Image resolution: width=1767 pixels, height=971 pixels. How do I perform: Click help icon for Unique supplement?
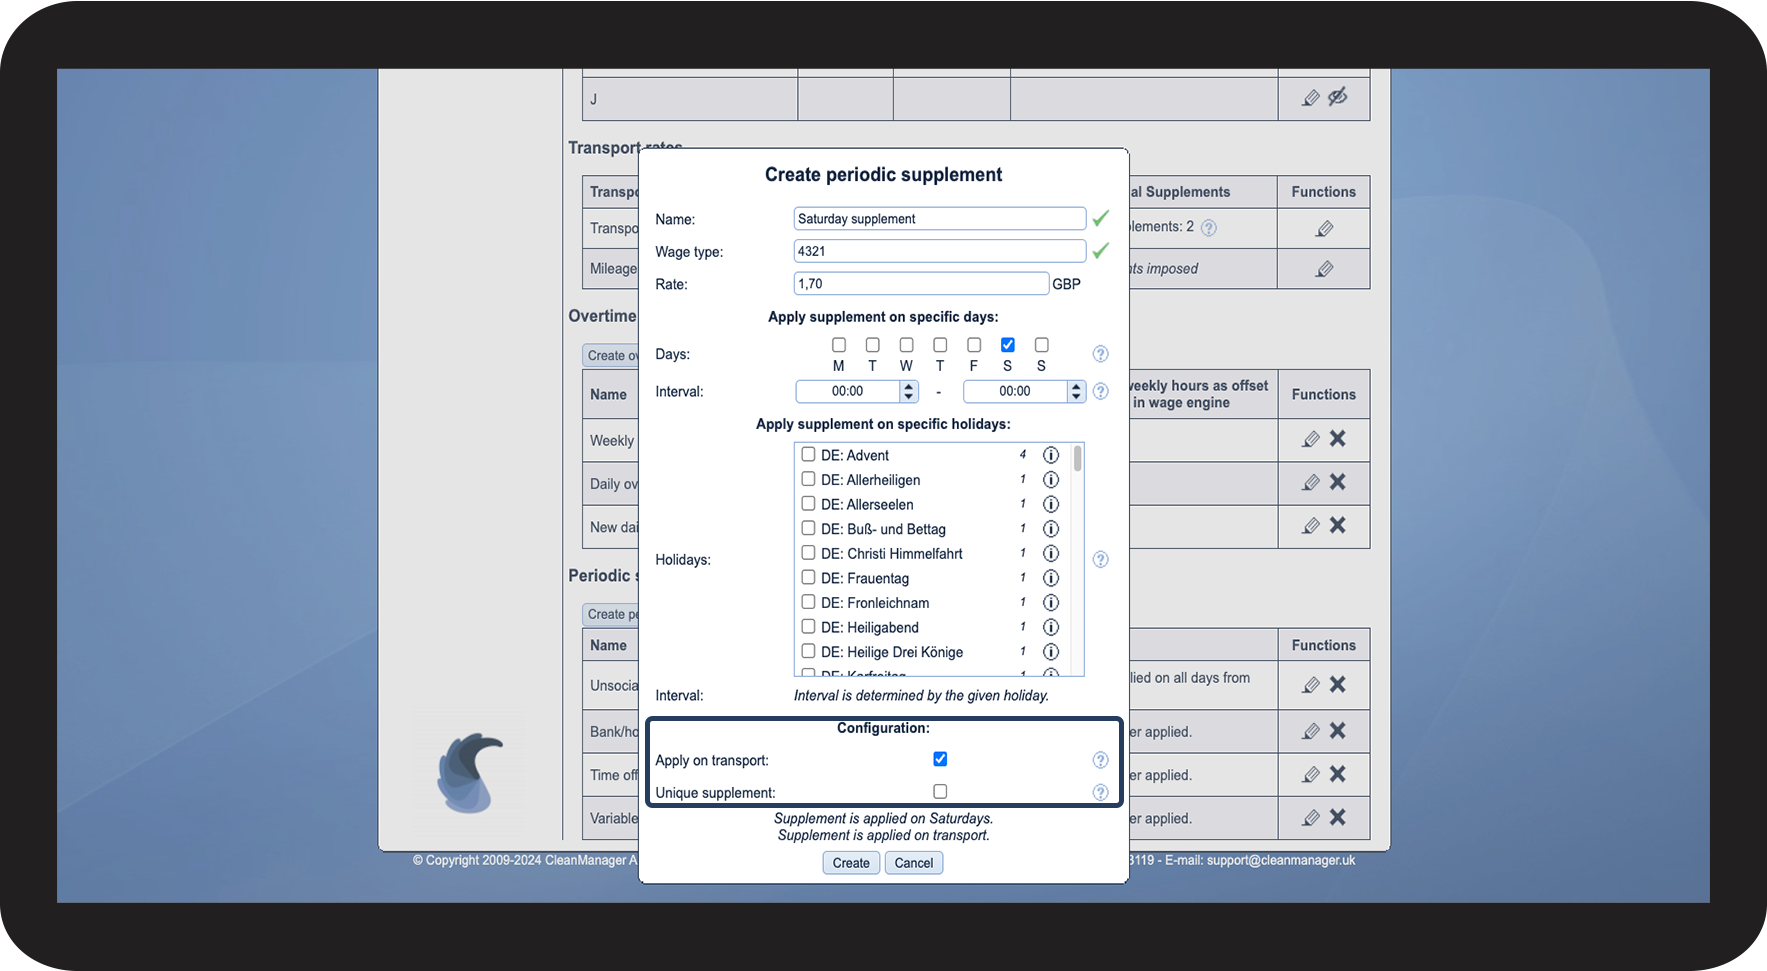[x=1100, y=793]
